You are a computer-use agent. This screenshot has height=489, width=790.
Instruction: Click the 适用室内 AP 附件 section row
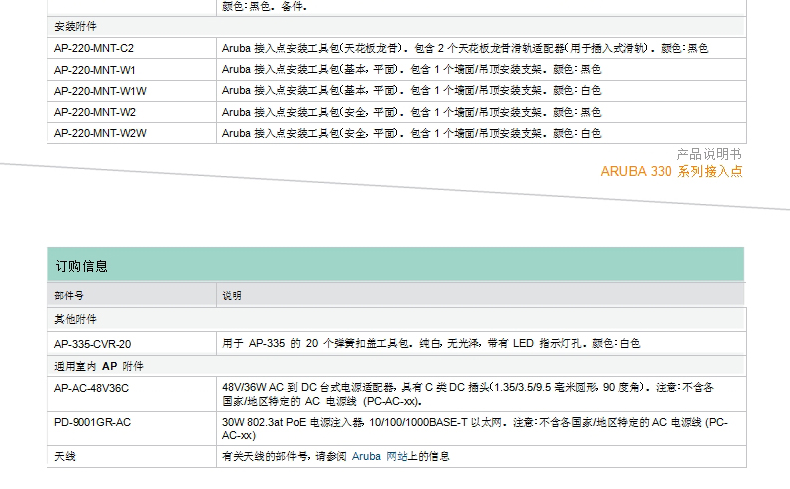(397, 366)
